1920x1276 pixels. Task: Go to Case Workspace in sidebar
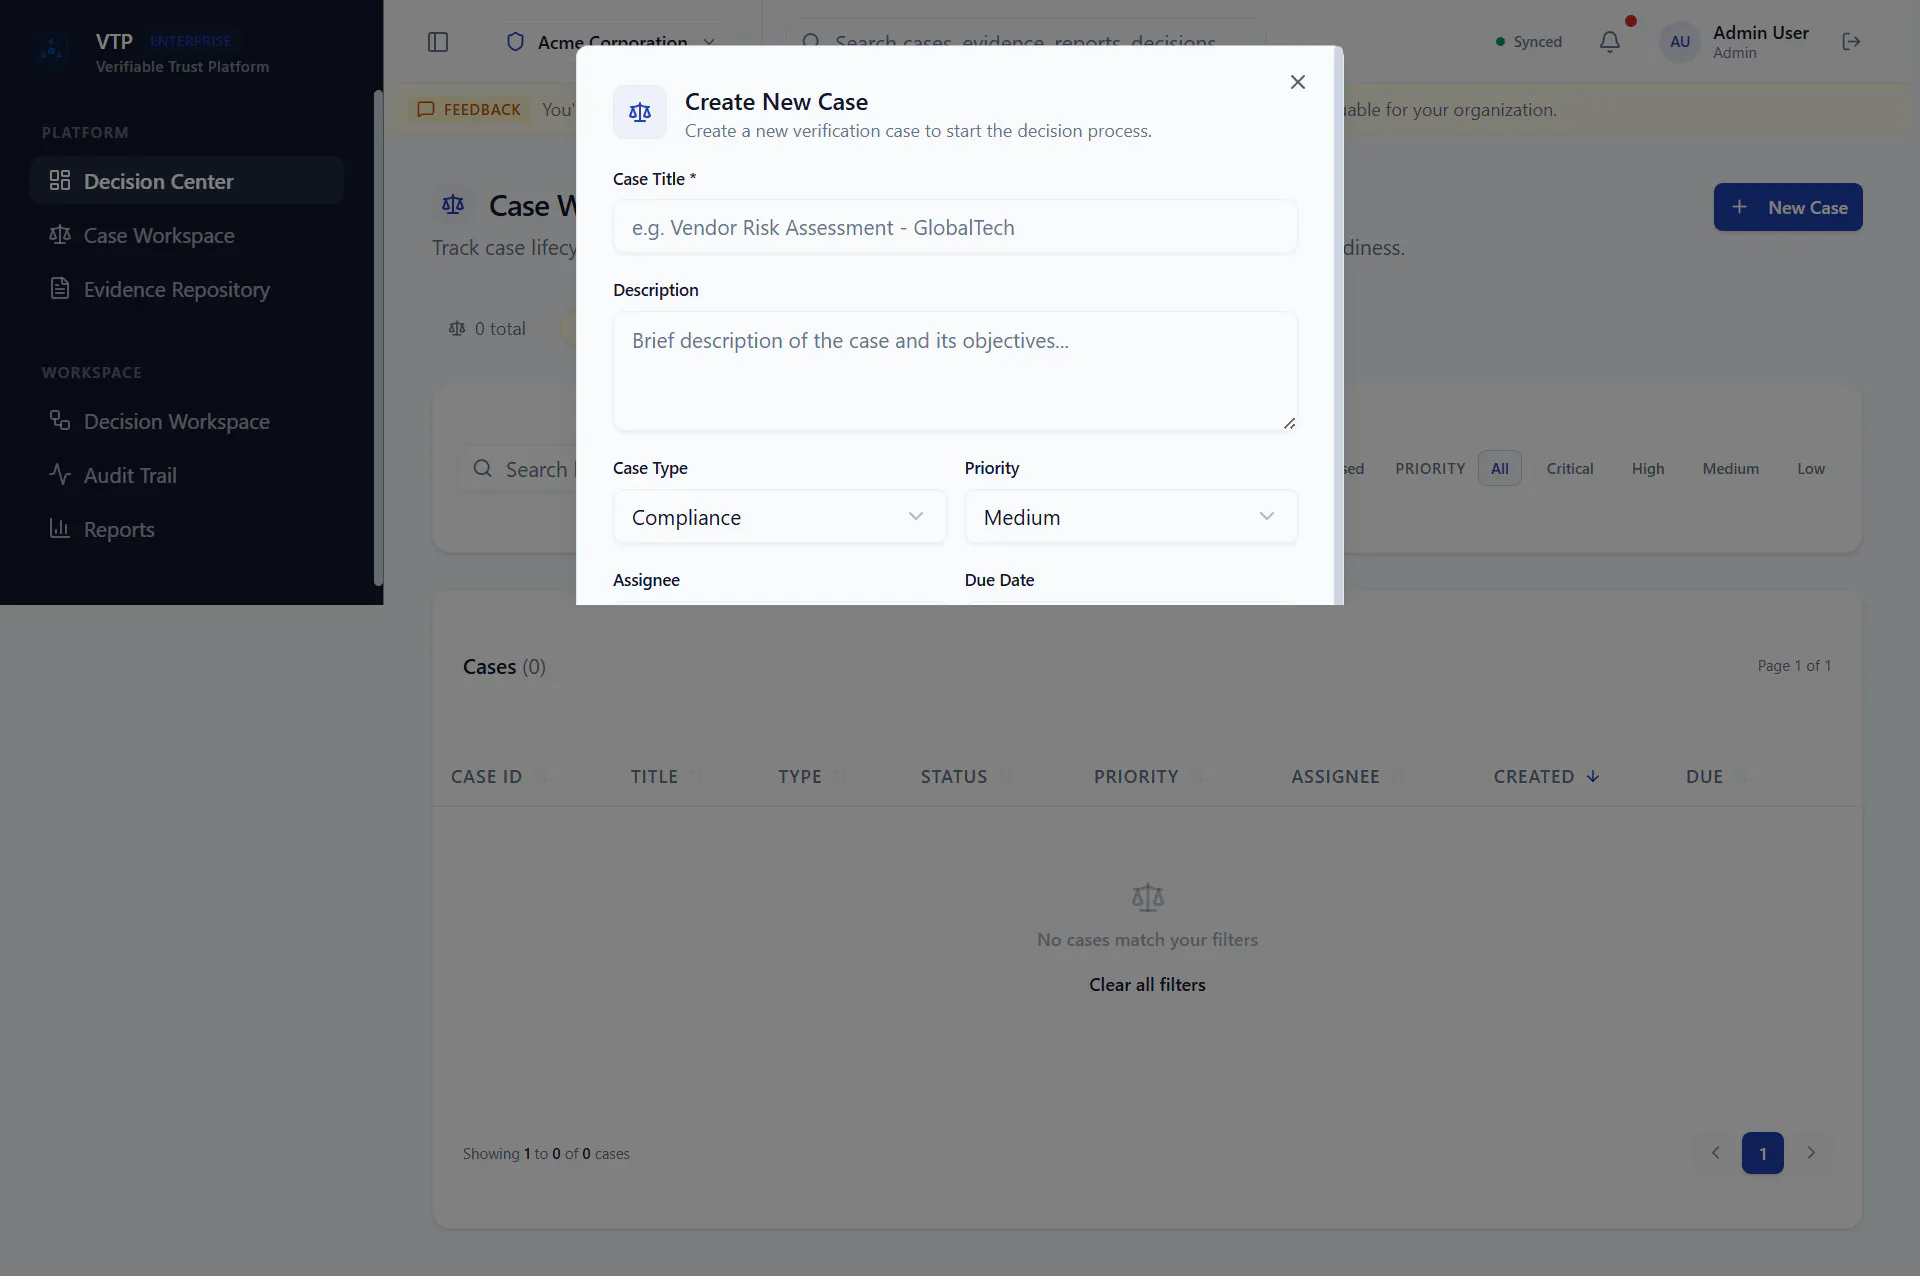click(x=187, y=235)
